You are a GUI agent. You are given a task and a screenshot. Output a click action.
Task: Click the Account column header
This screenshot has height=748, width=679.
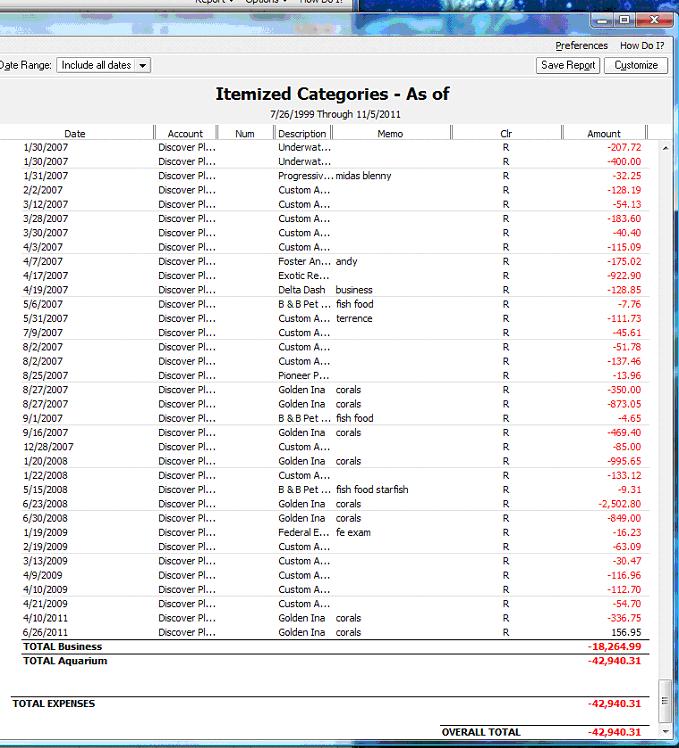(x=185, y=134)
